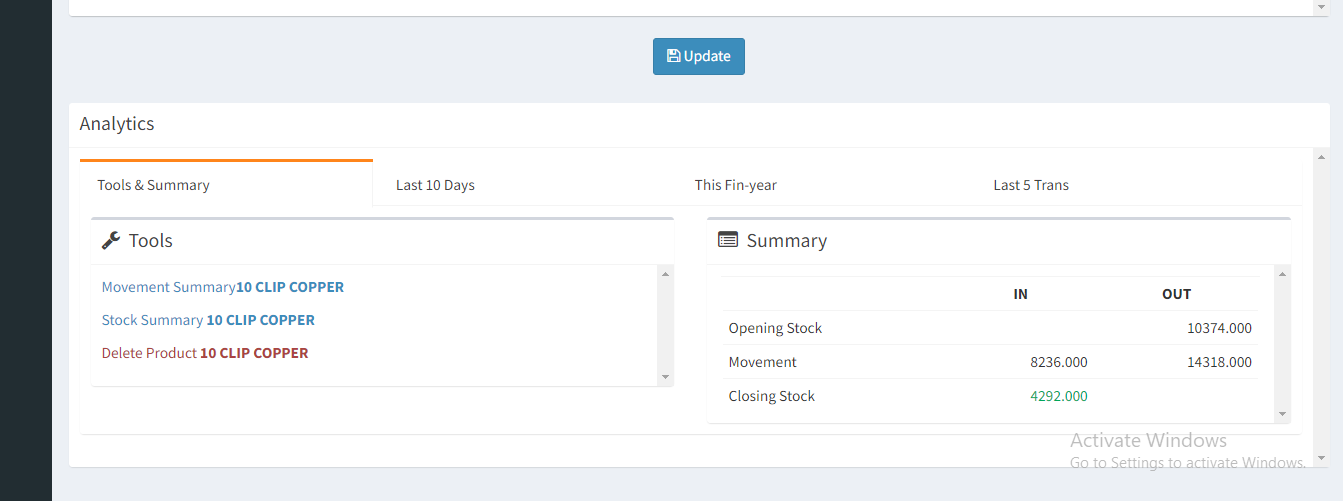Click the Opening Stock value 10374.000
This screenshot has height=501, width=1343.
point(1219,328)
